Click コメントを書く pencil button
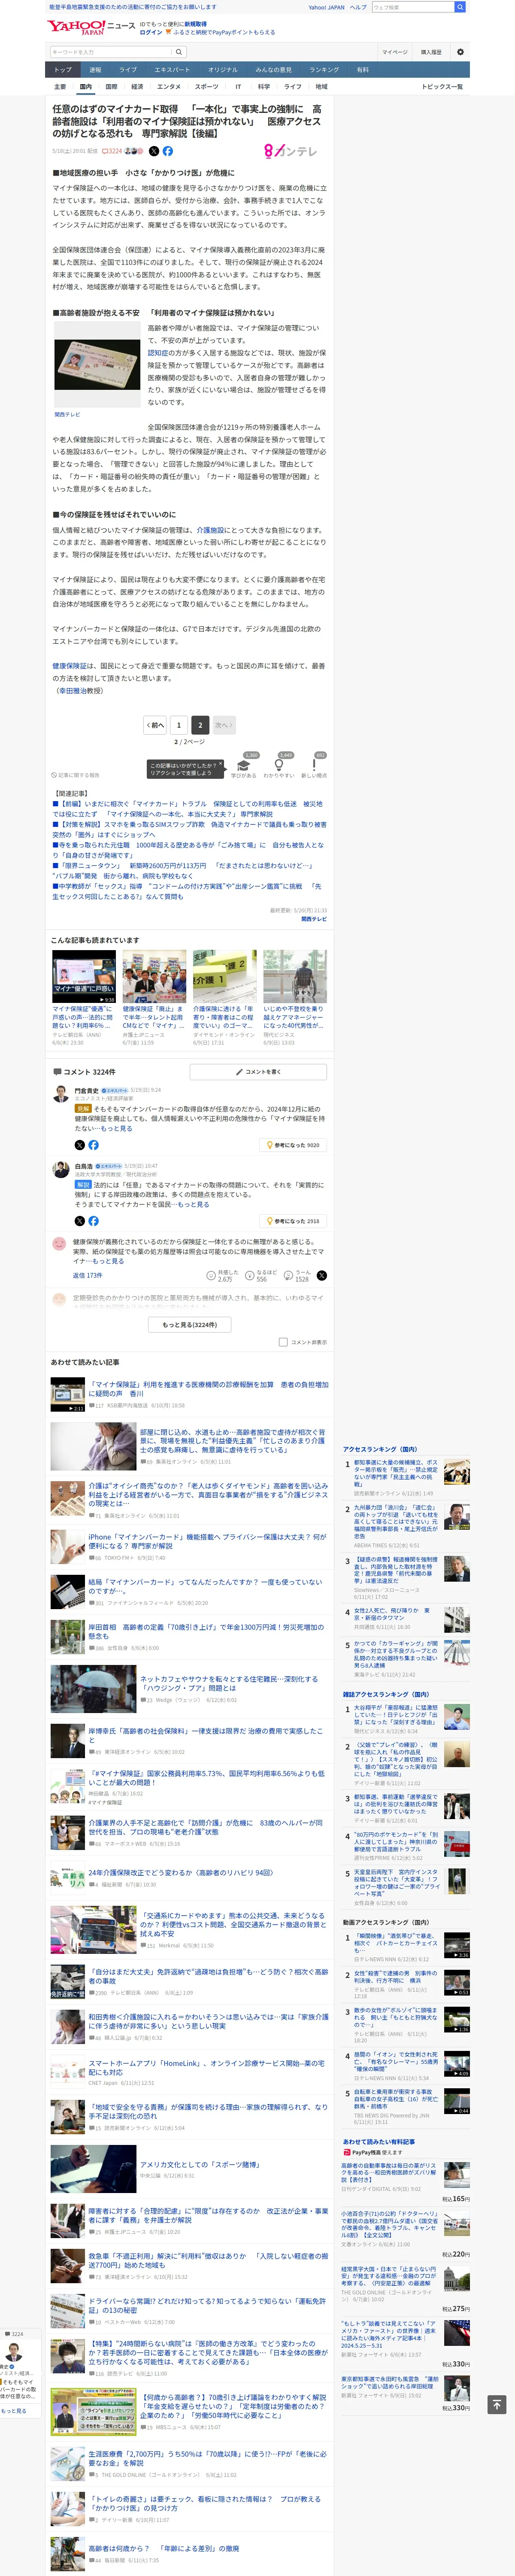515x2576 pixels. (258, 1072)
